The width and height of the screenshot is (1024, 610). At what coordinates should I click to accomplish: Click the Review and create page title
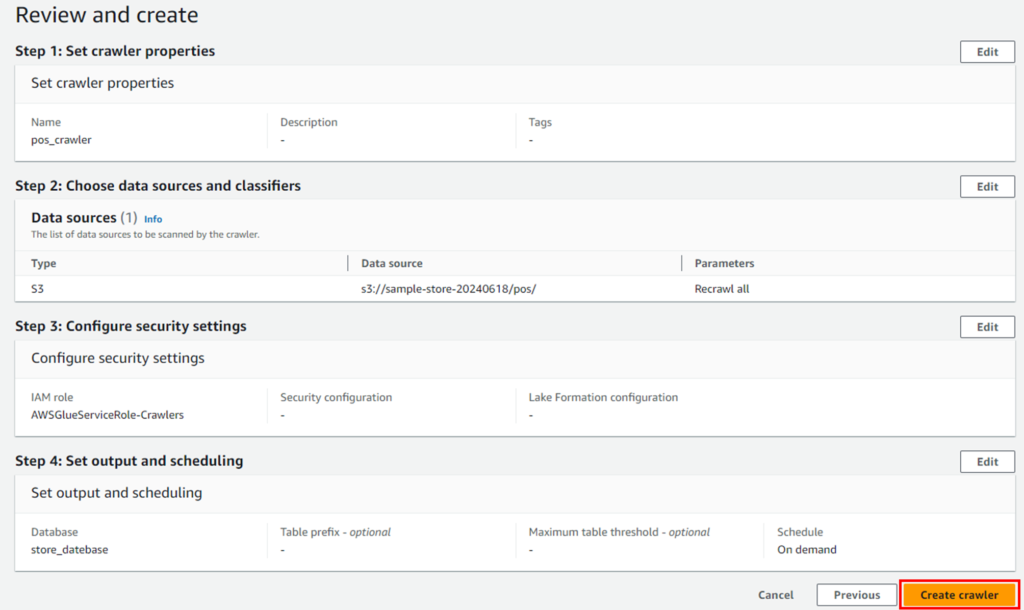pos(106,15)
